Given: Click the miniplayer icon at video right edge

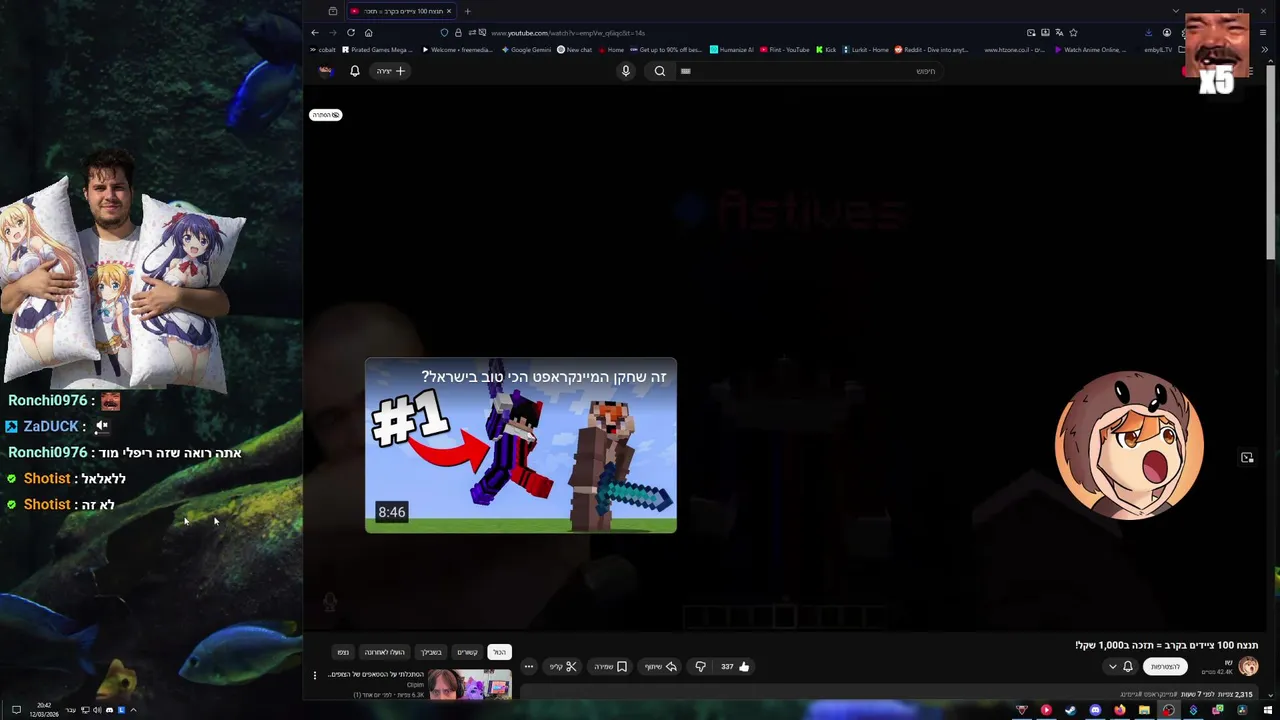Looking at the screenshot, I should click(1247, 458).
